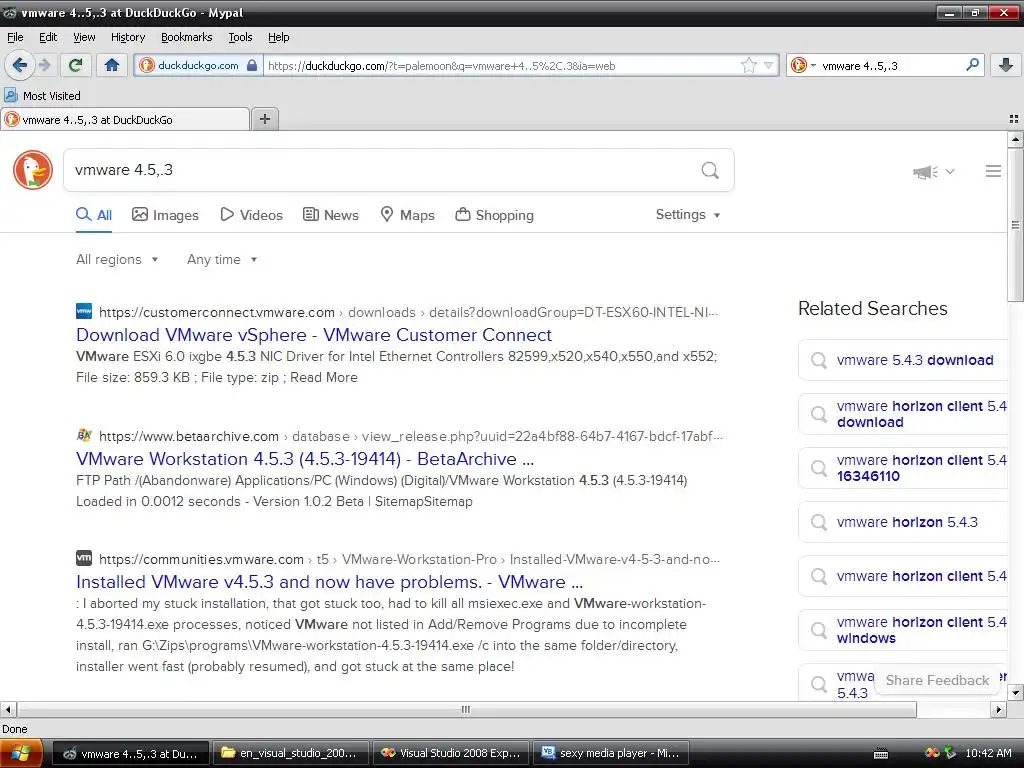This screenshot has width=1024, height=768.
Task: Bookmark this page with the star icon
Action: (748, 65)
